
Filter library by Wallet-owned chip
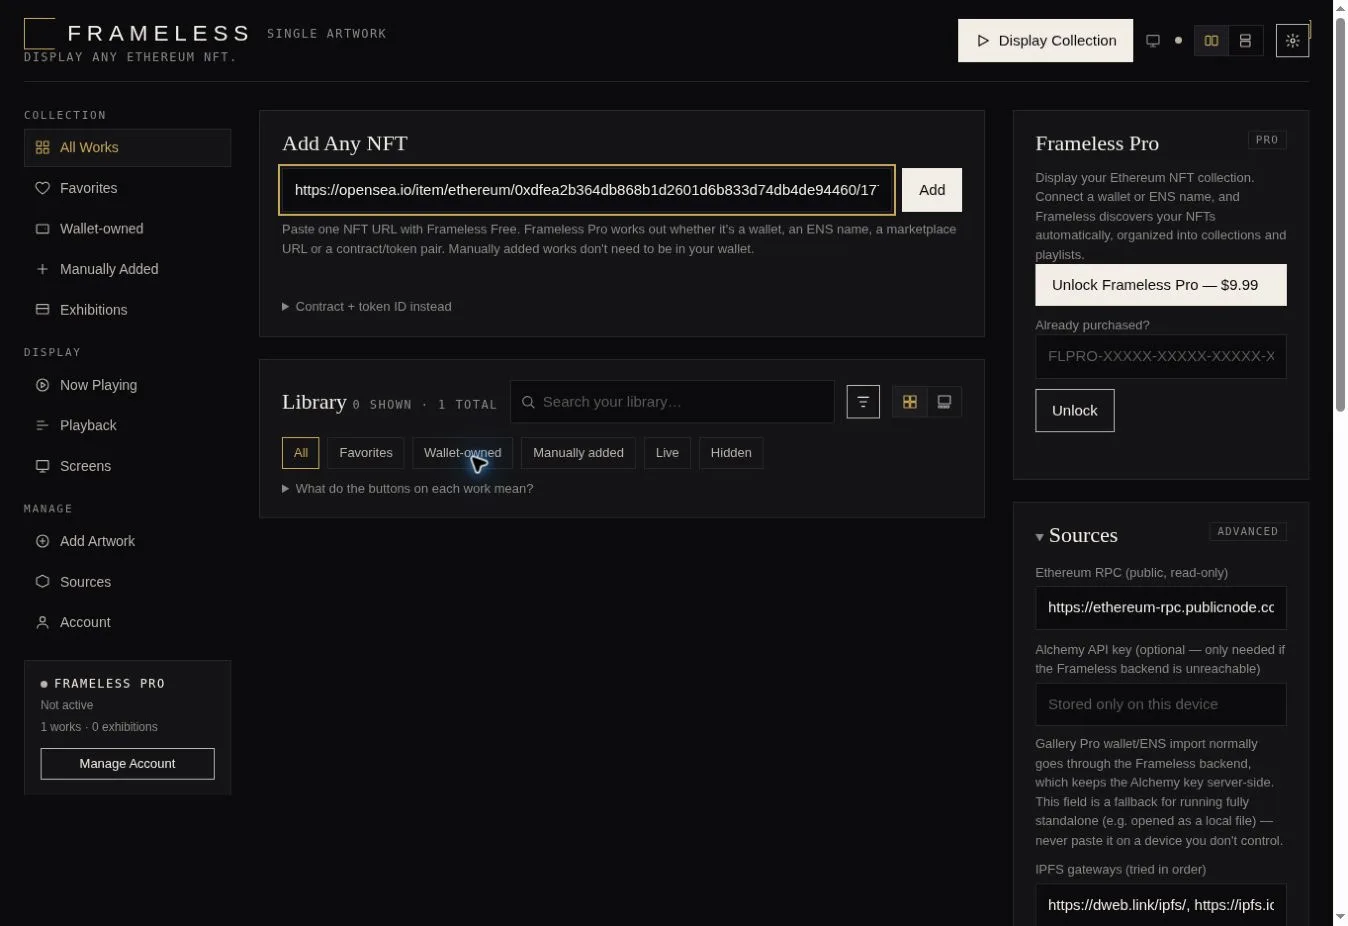tap(463, 453)
